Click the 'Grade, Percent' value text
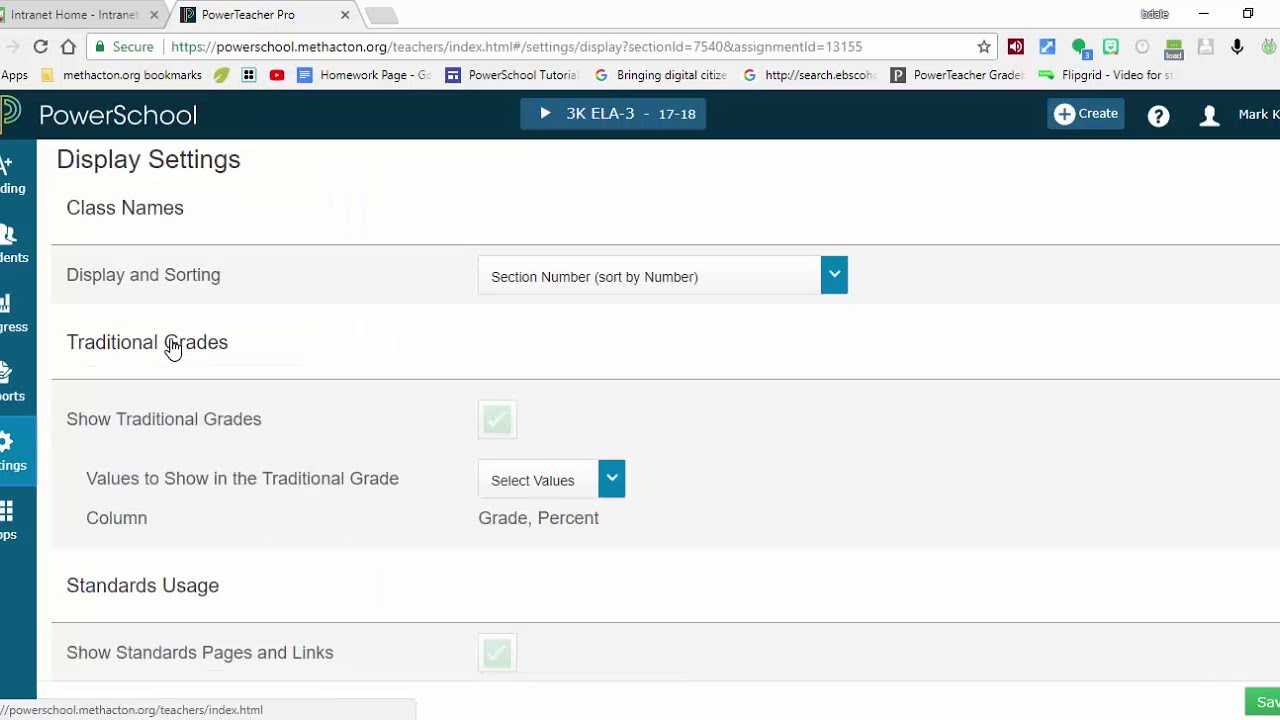Screen dimensions: 1280x720 click(539, 518)
